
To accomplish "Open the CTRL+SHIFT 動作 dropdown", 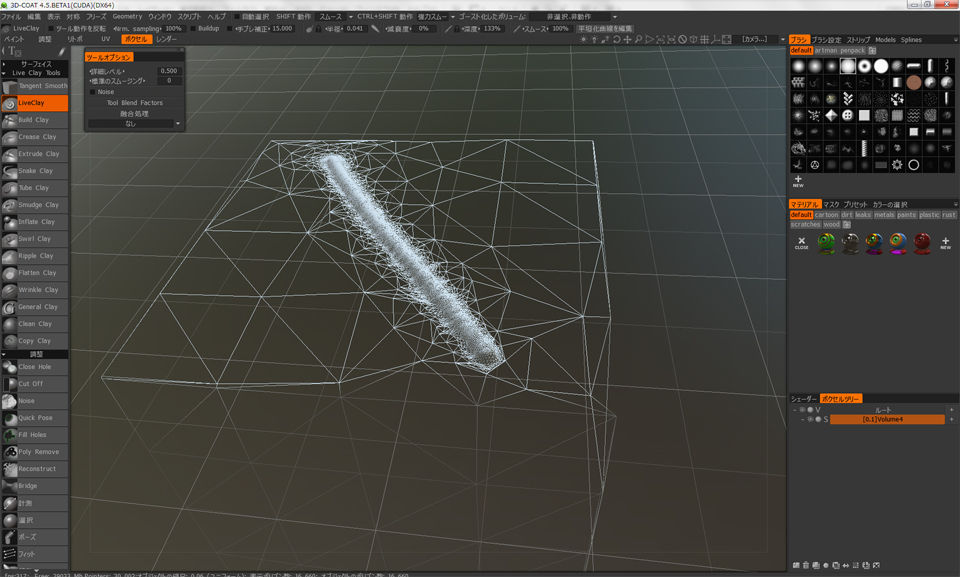I will point(437,17).
